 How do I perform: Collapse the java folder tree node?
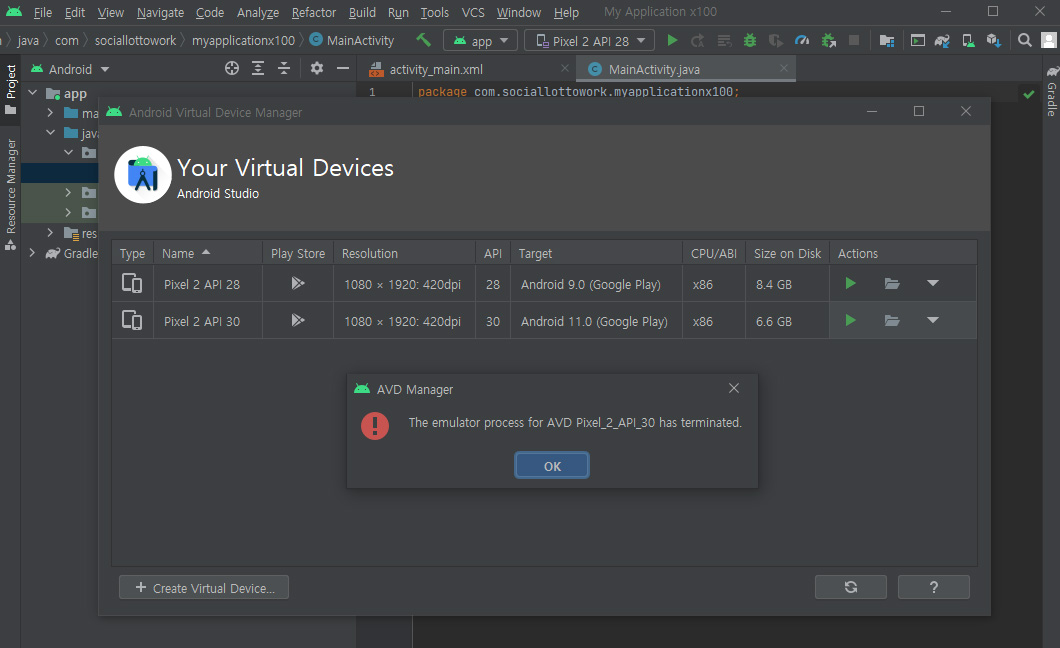coord(51,132)
